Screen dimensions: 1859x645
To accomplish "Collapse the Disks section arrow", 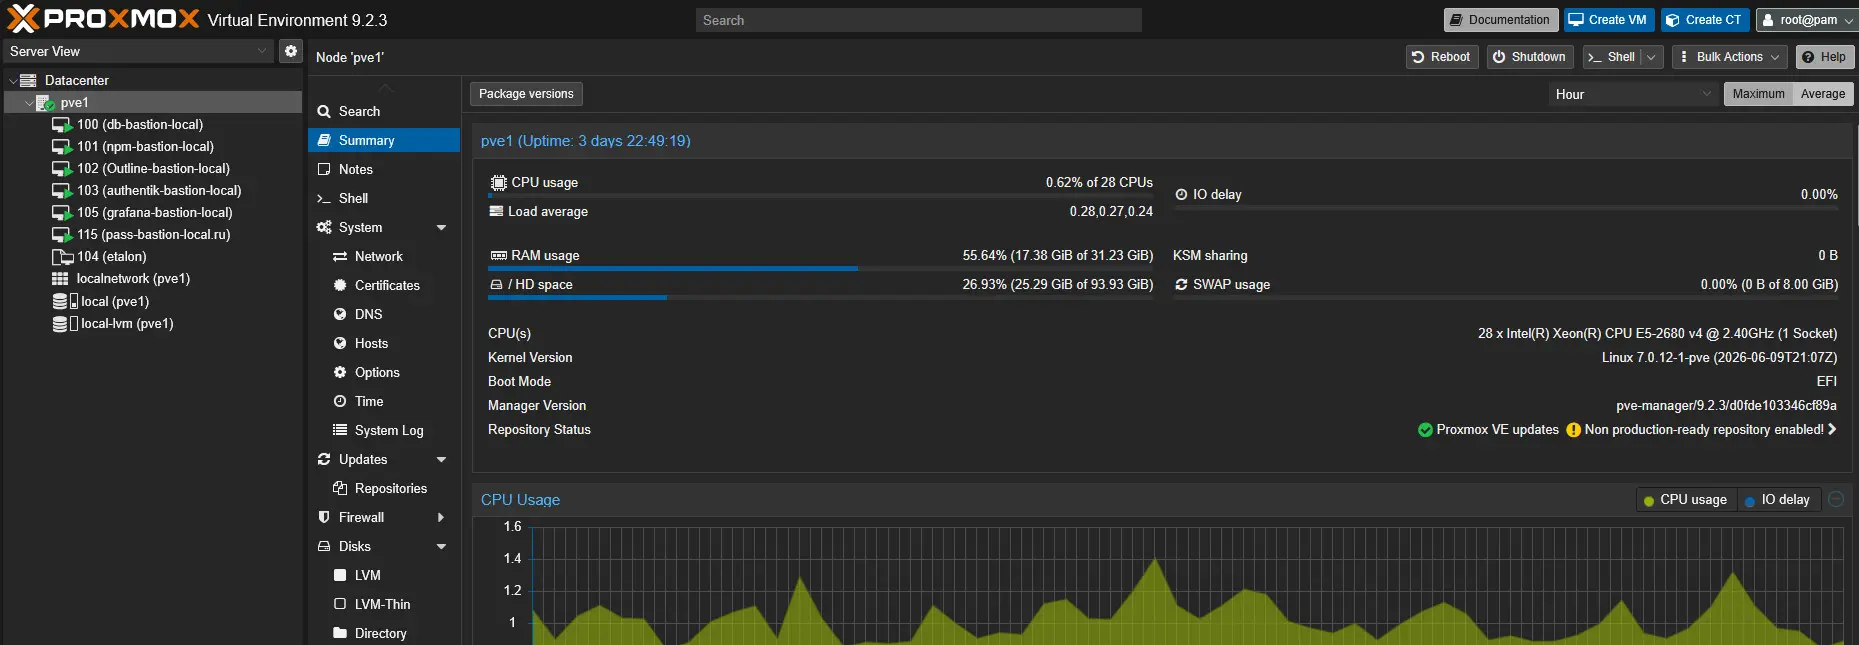I will click(442, 546).
